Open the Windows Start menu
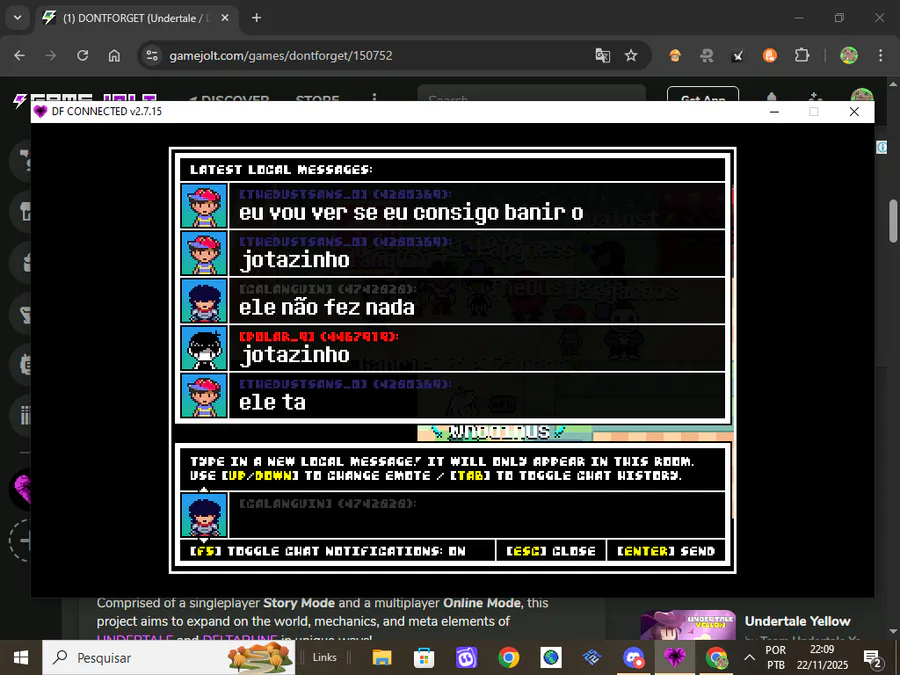900x675 pixels. tap(21, 657)
